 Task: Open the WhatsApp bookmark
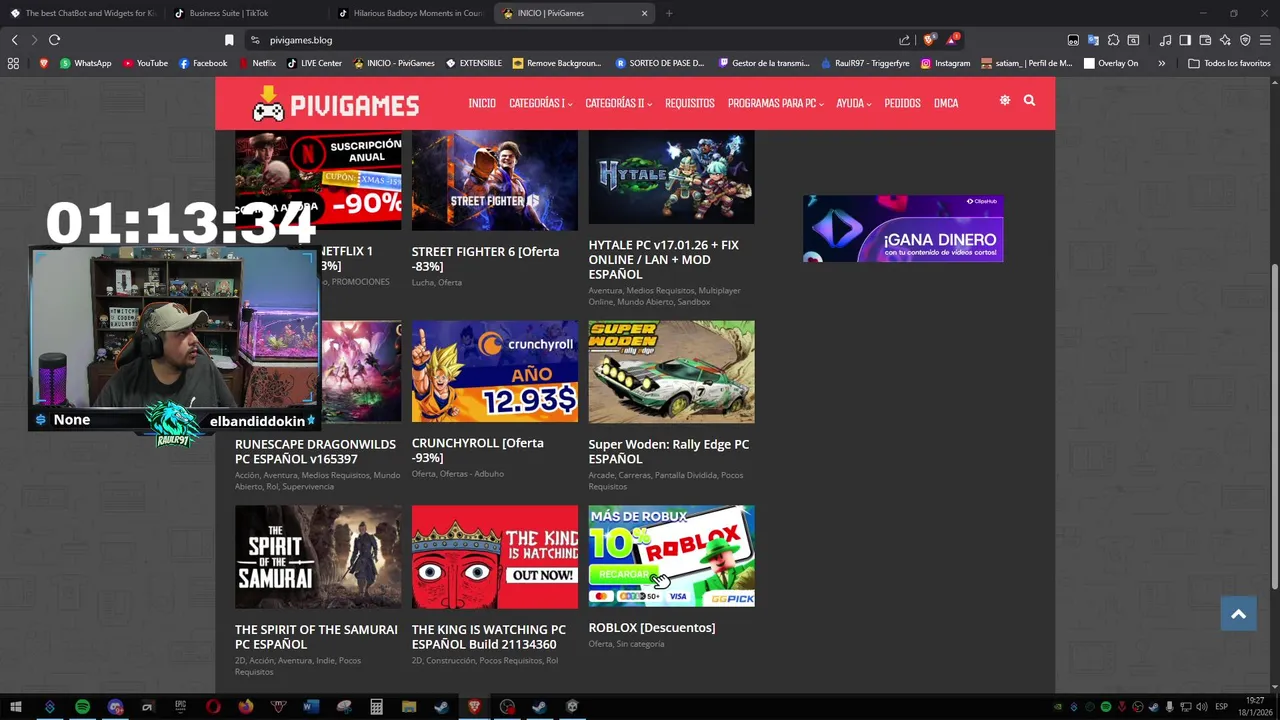coord(86,63)
